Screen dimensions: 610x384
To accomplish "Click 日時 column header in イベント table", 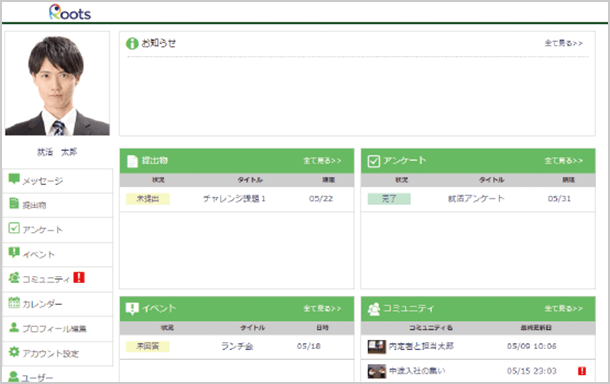I will click(x=323, y=328).
